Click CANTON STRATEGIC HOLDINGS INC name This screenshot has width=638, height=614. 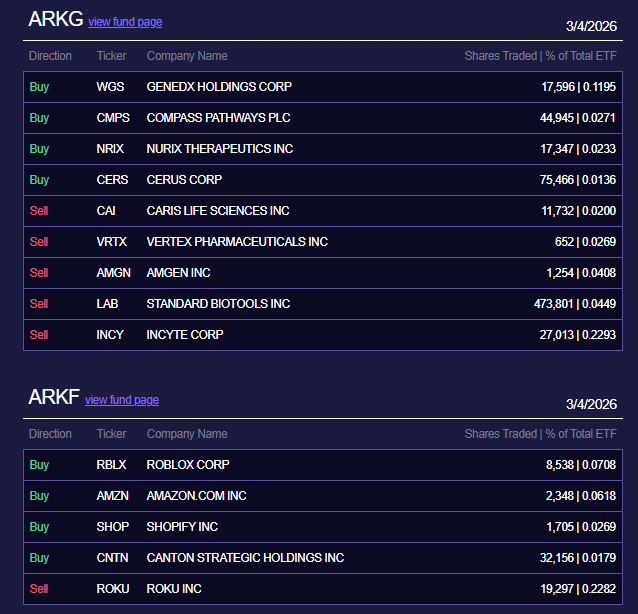click(x=245, y=557)
